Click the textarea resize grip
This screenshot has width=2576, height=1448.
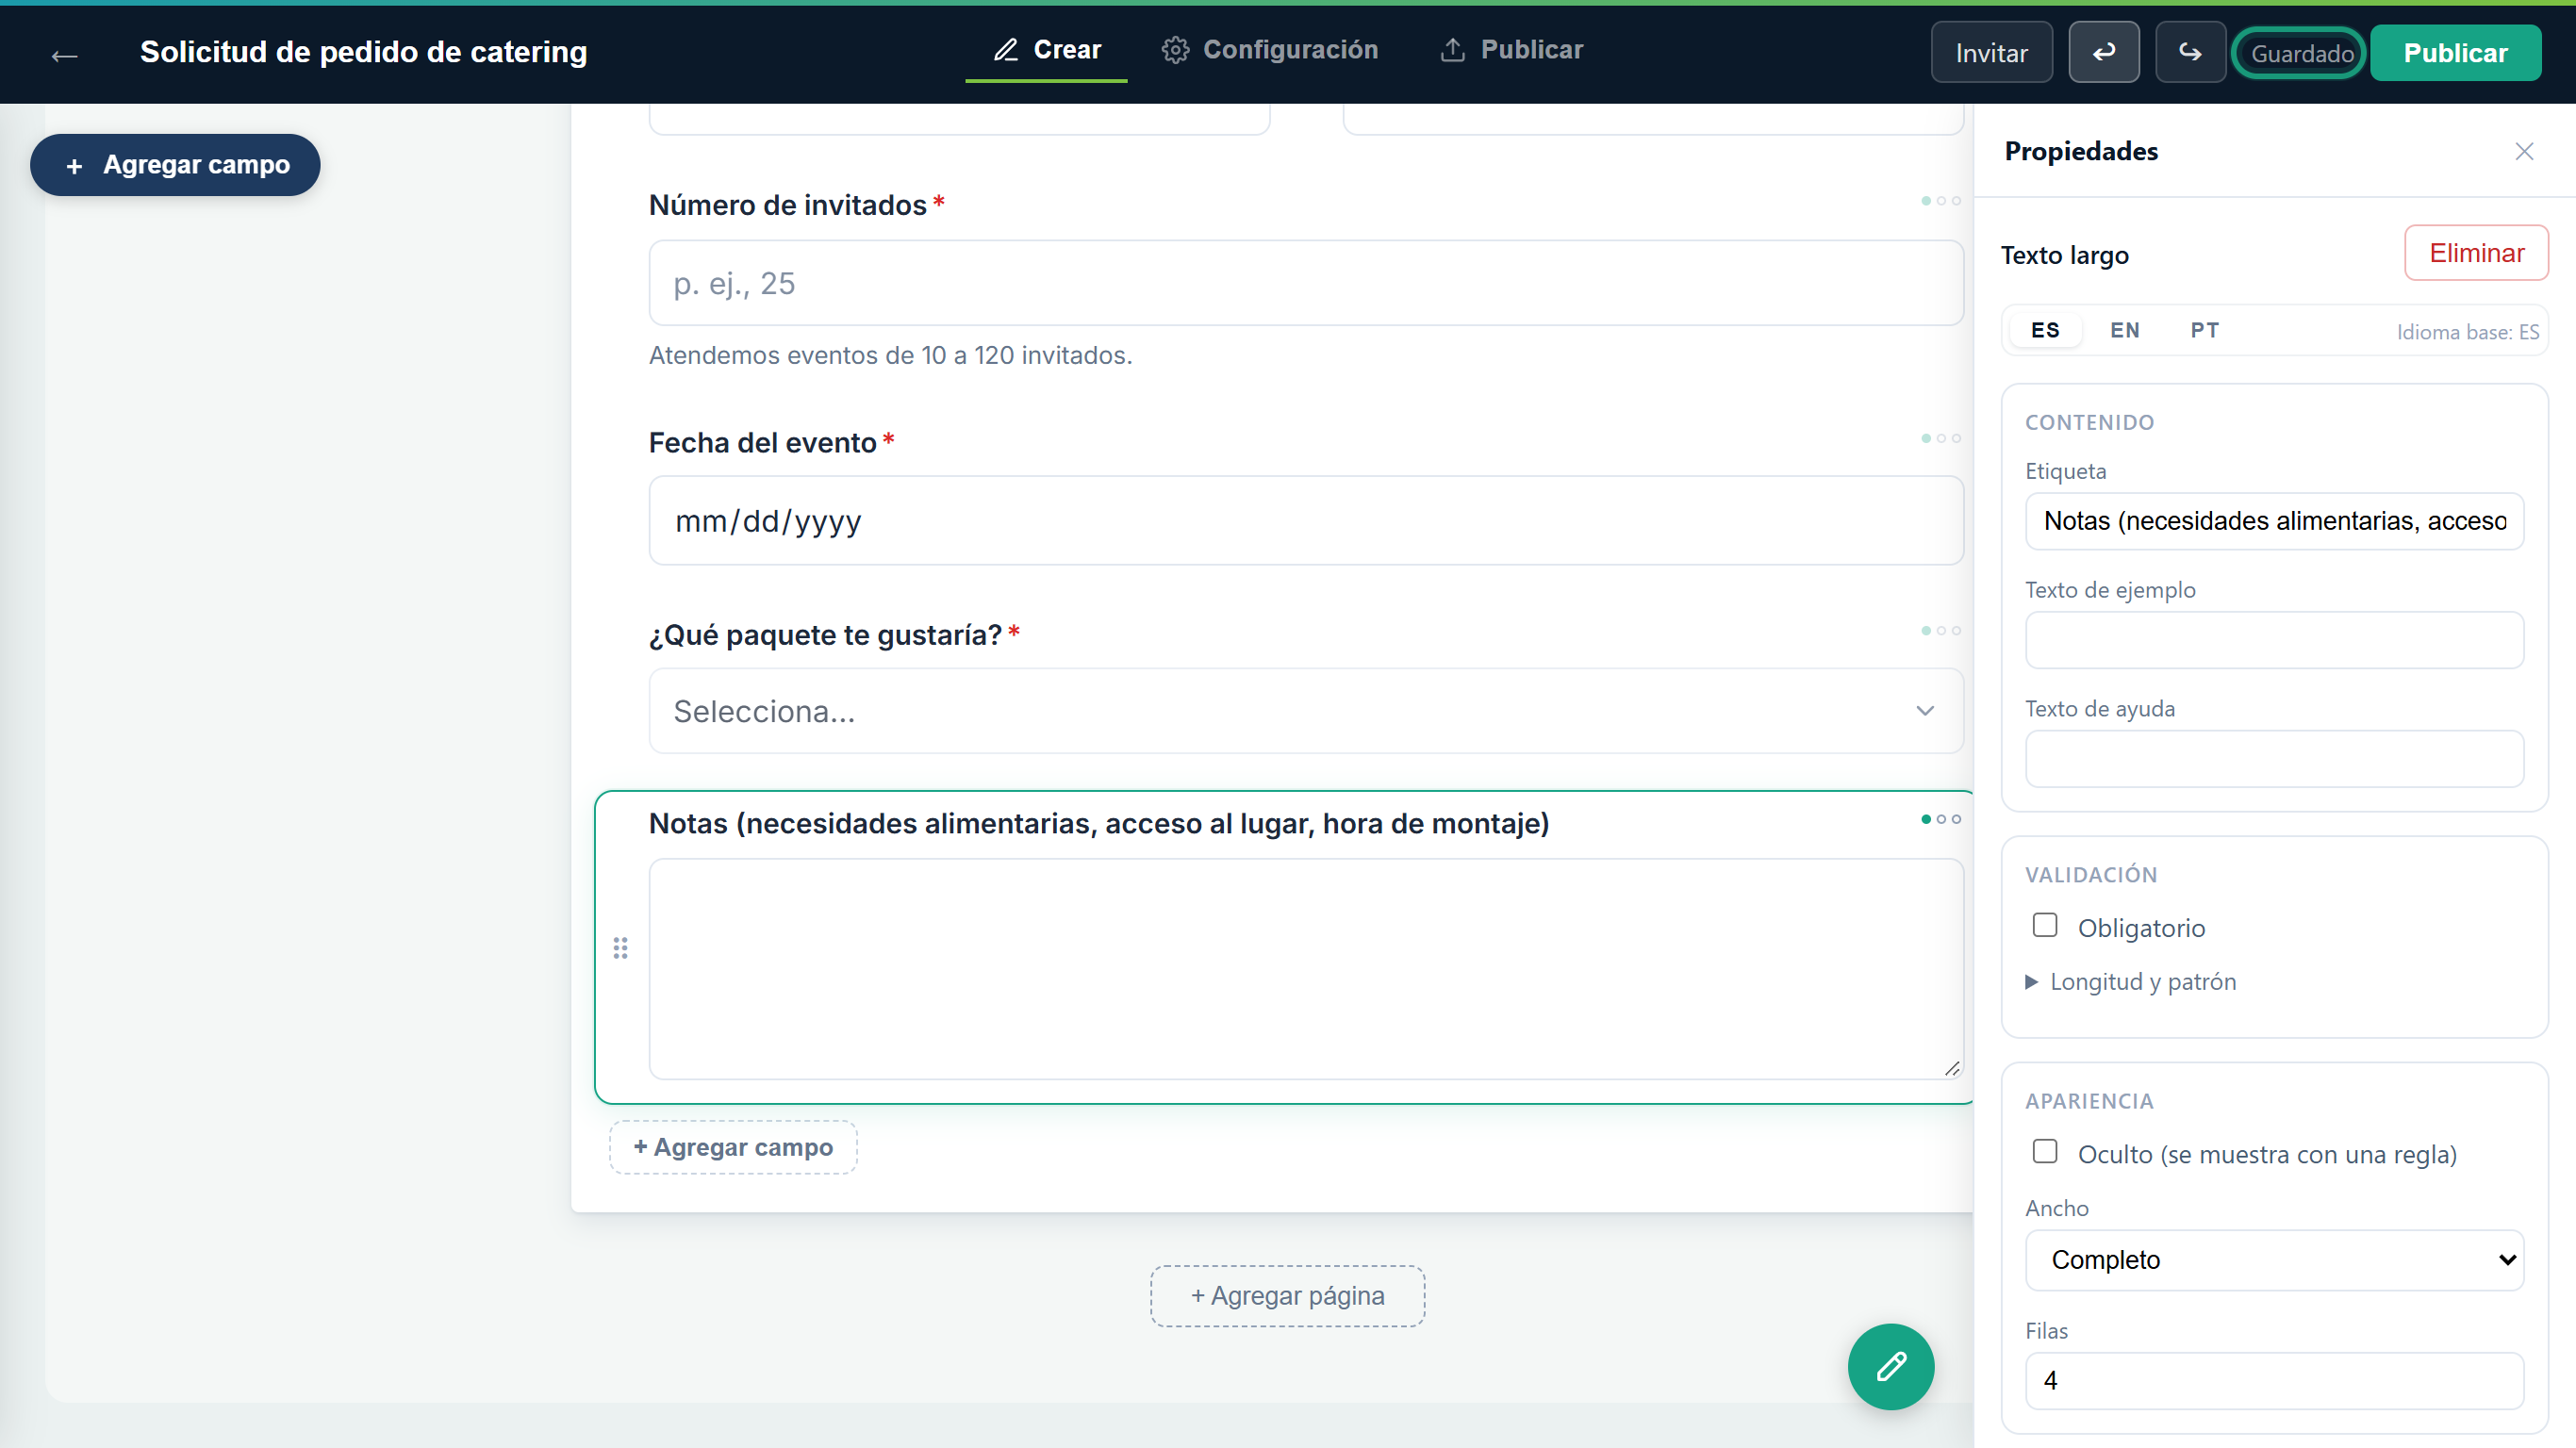pos(1951,1068)
